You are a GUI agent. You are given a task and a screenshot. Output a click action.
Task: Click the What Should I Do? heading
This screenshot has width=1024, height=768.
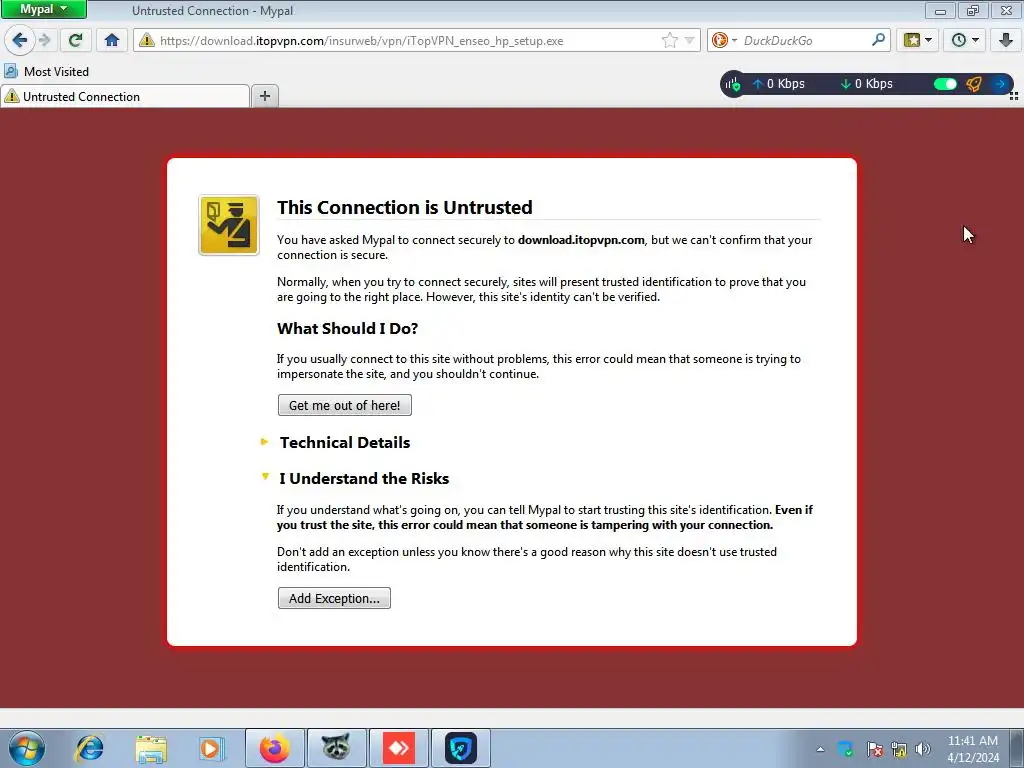pos(347,328)
